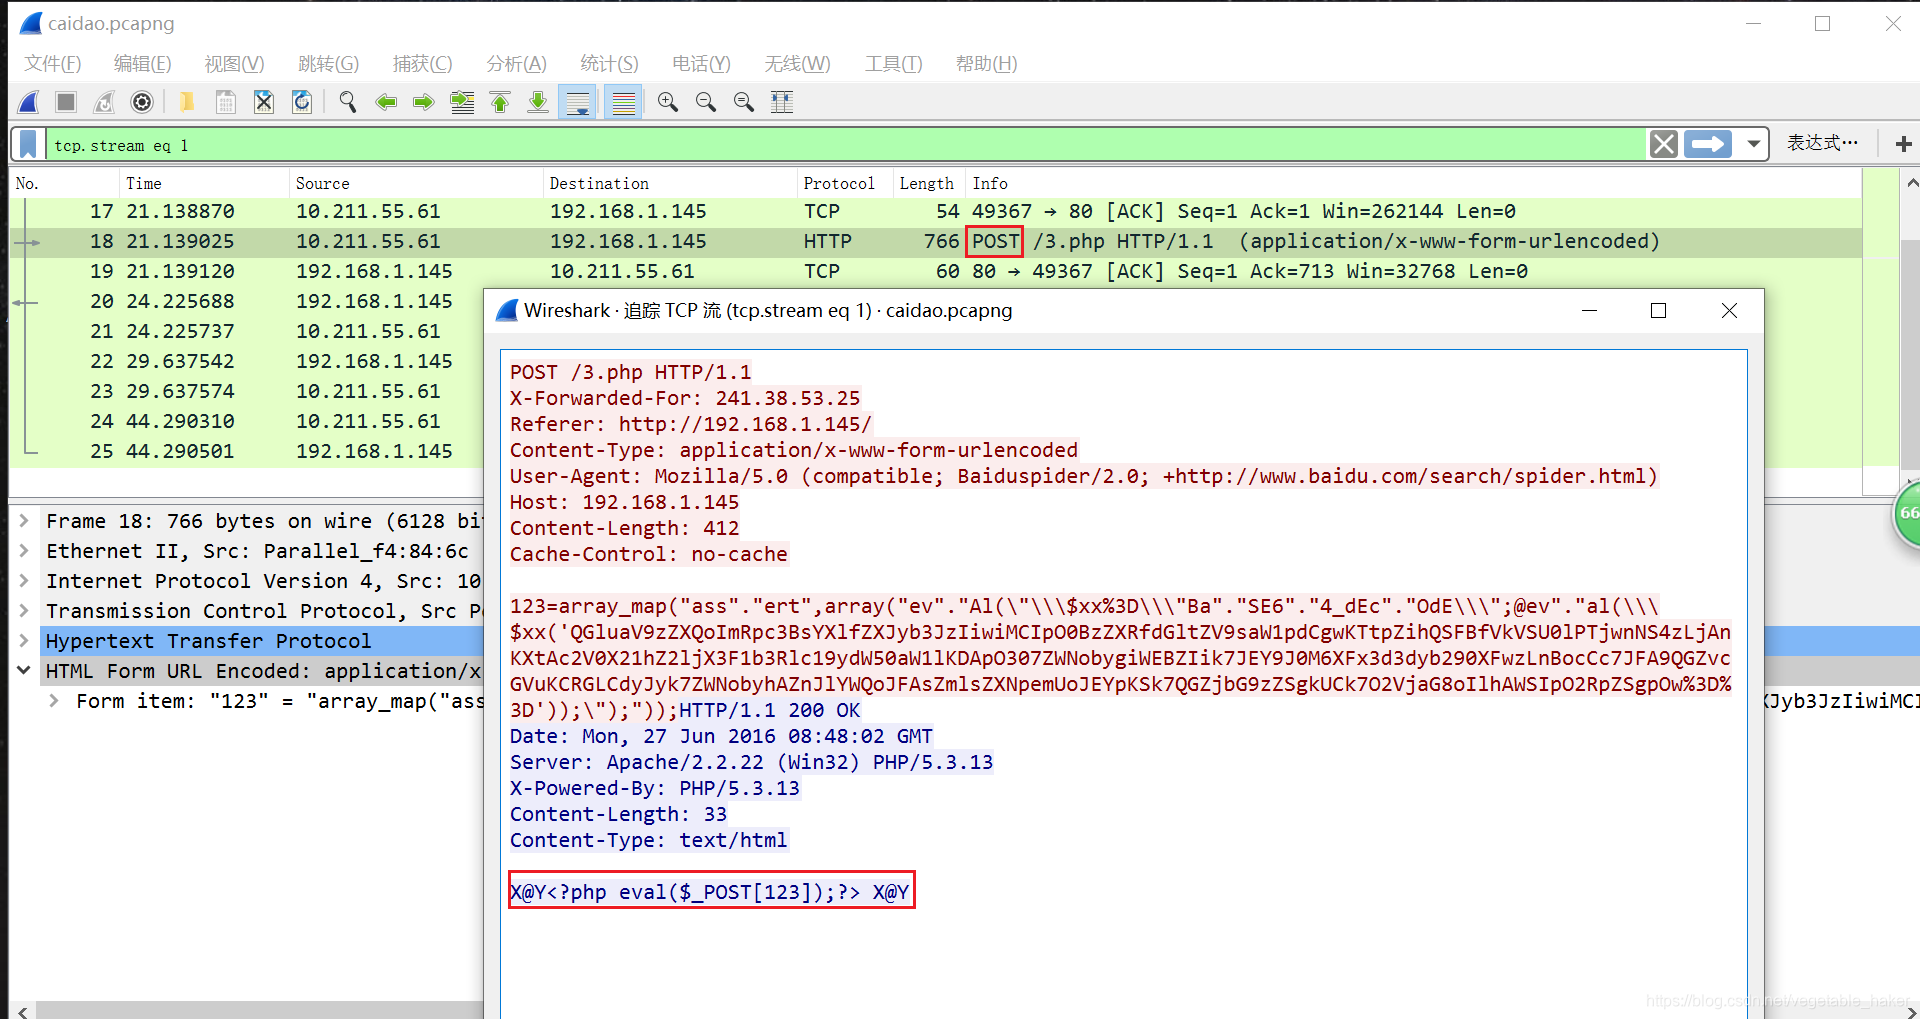The height and width of the screenshot is (1019, 1920).
Task: Expand the Hypertext Transfer Protocol row
Action: pos(24,641)
